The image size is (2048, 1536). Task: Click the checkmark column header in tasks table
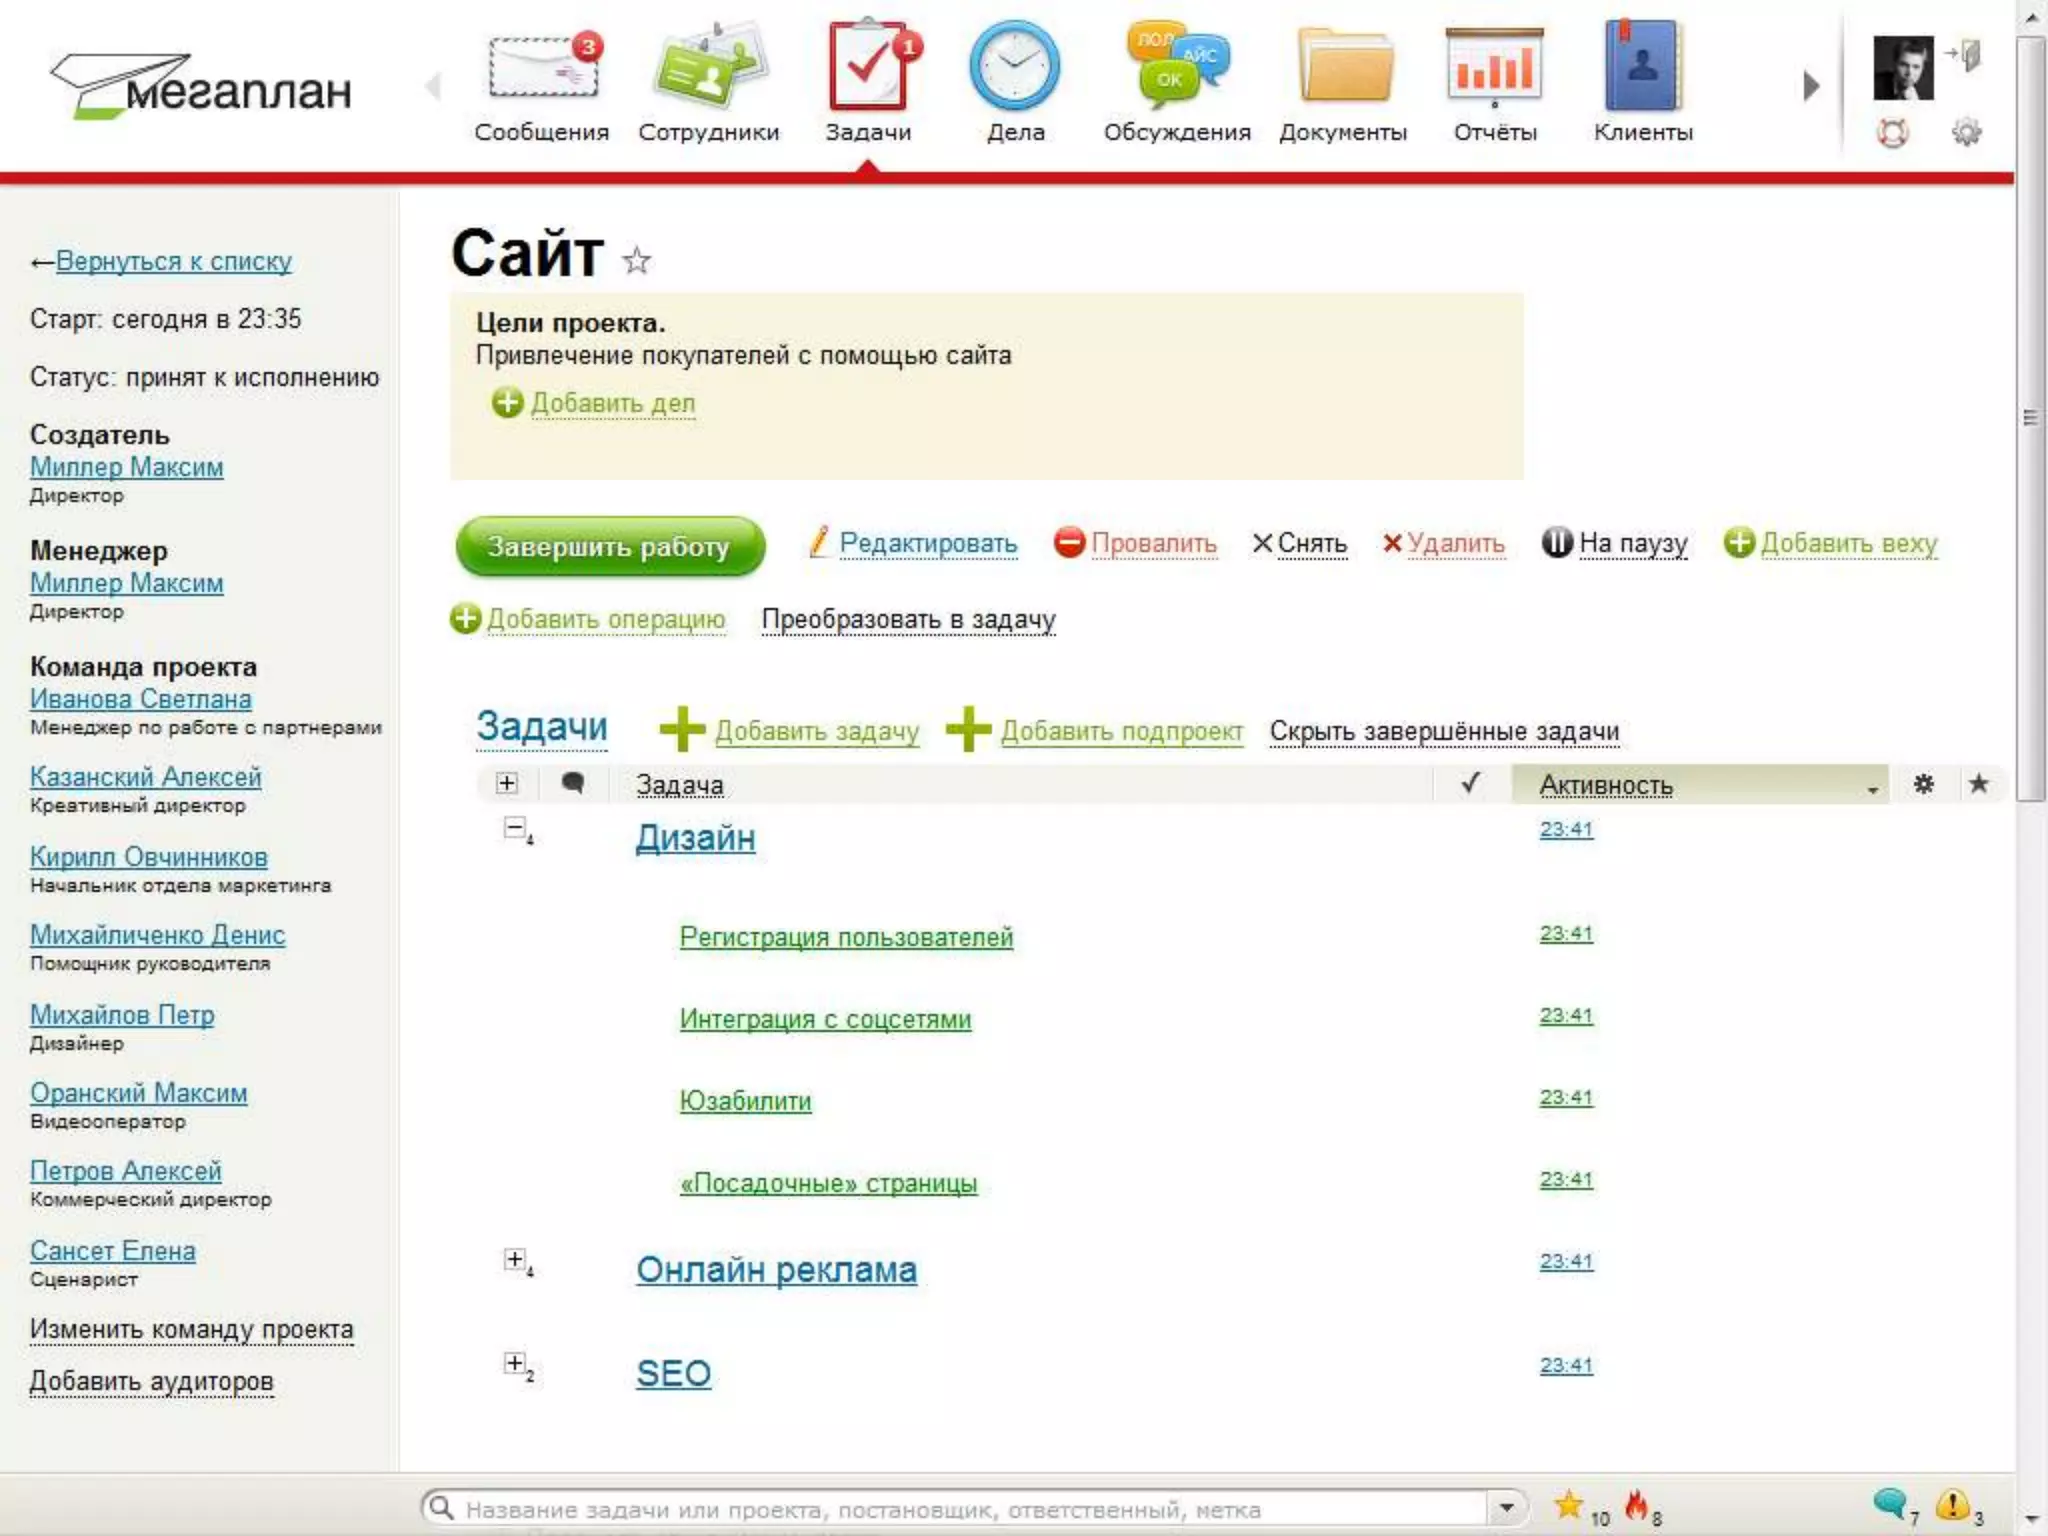click(x=1470, y=784)
